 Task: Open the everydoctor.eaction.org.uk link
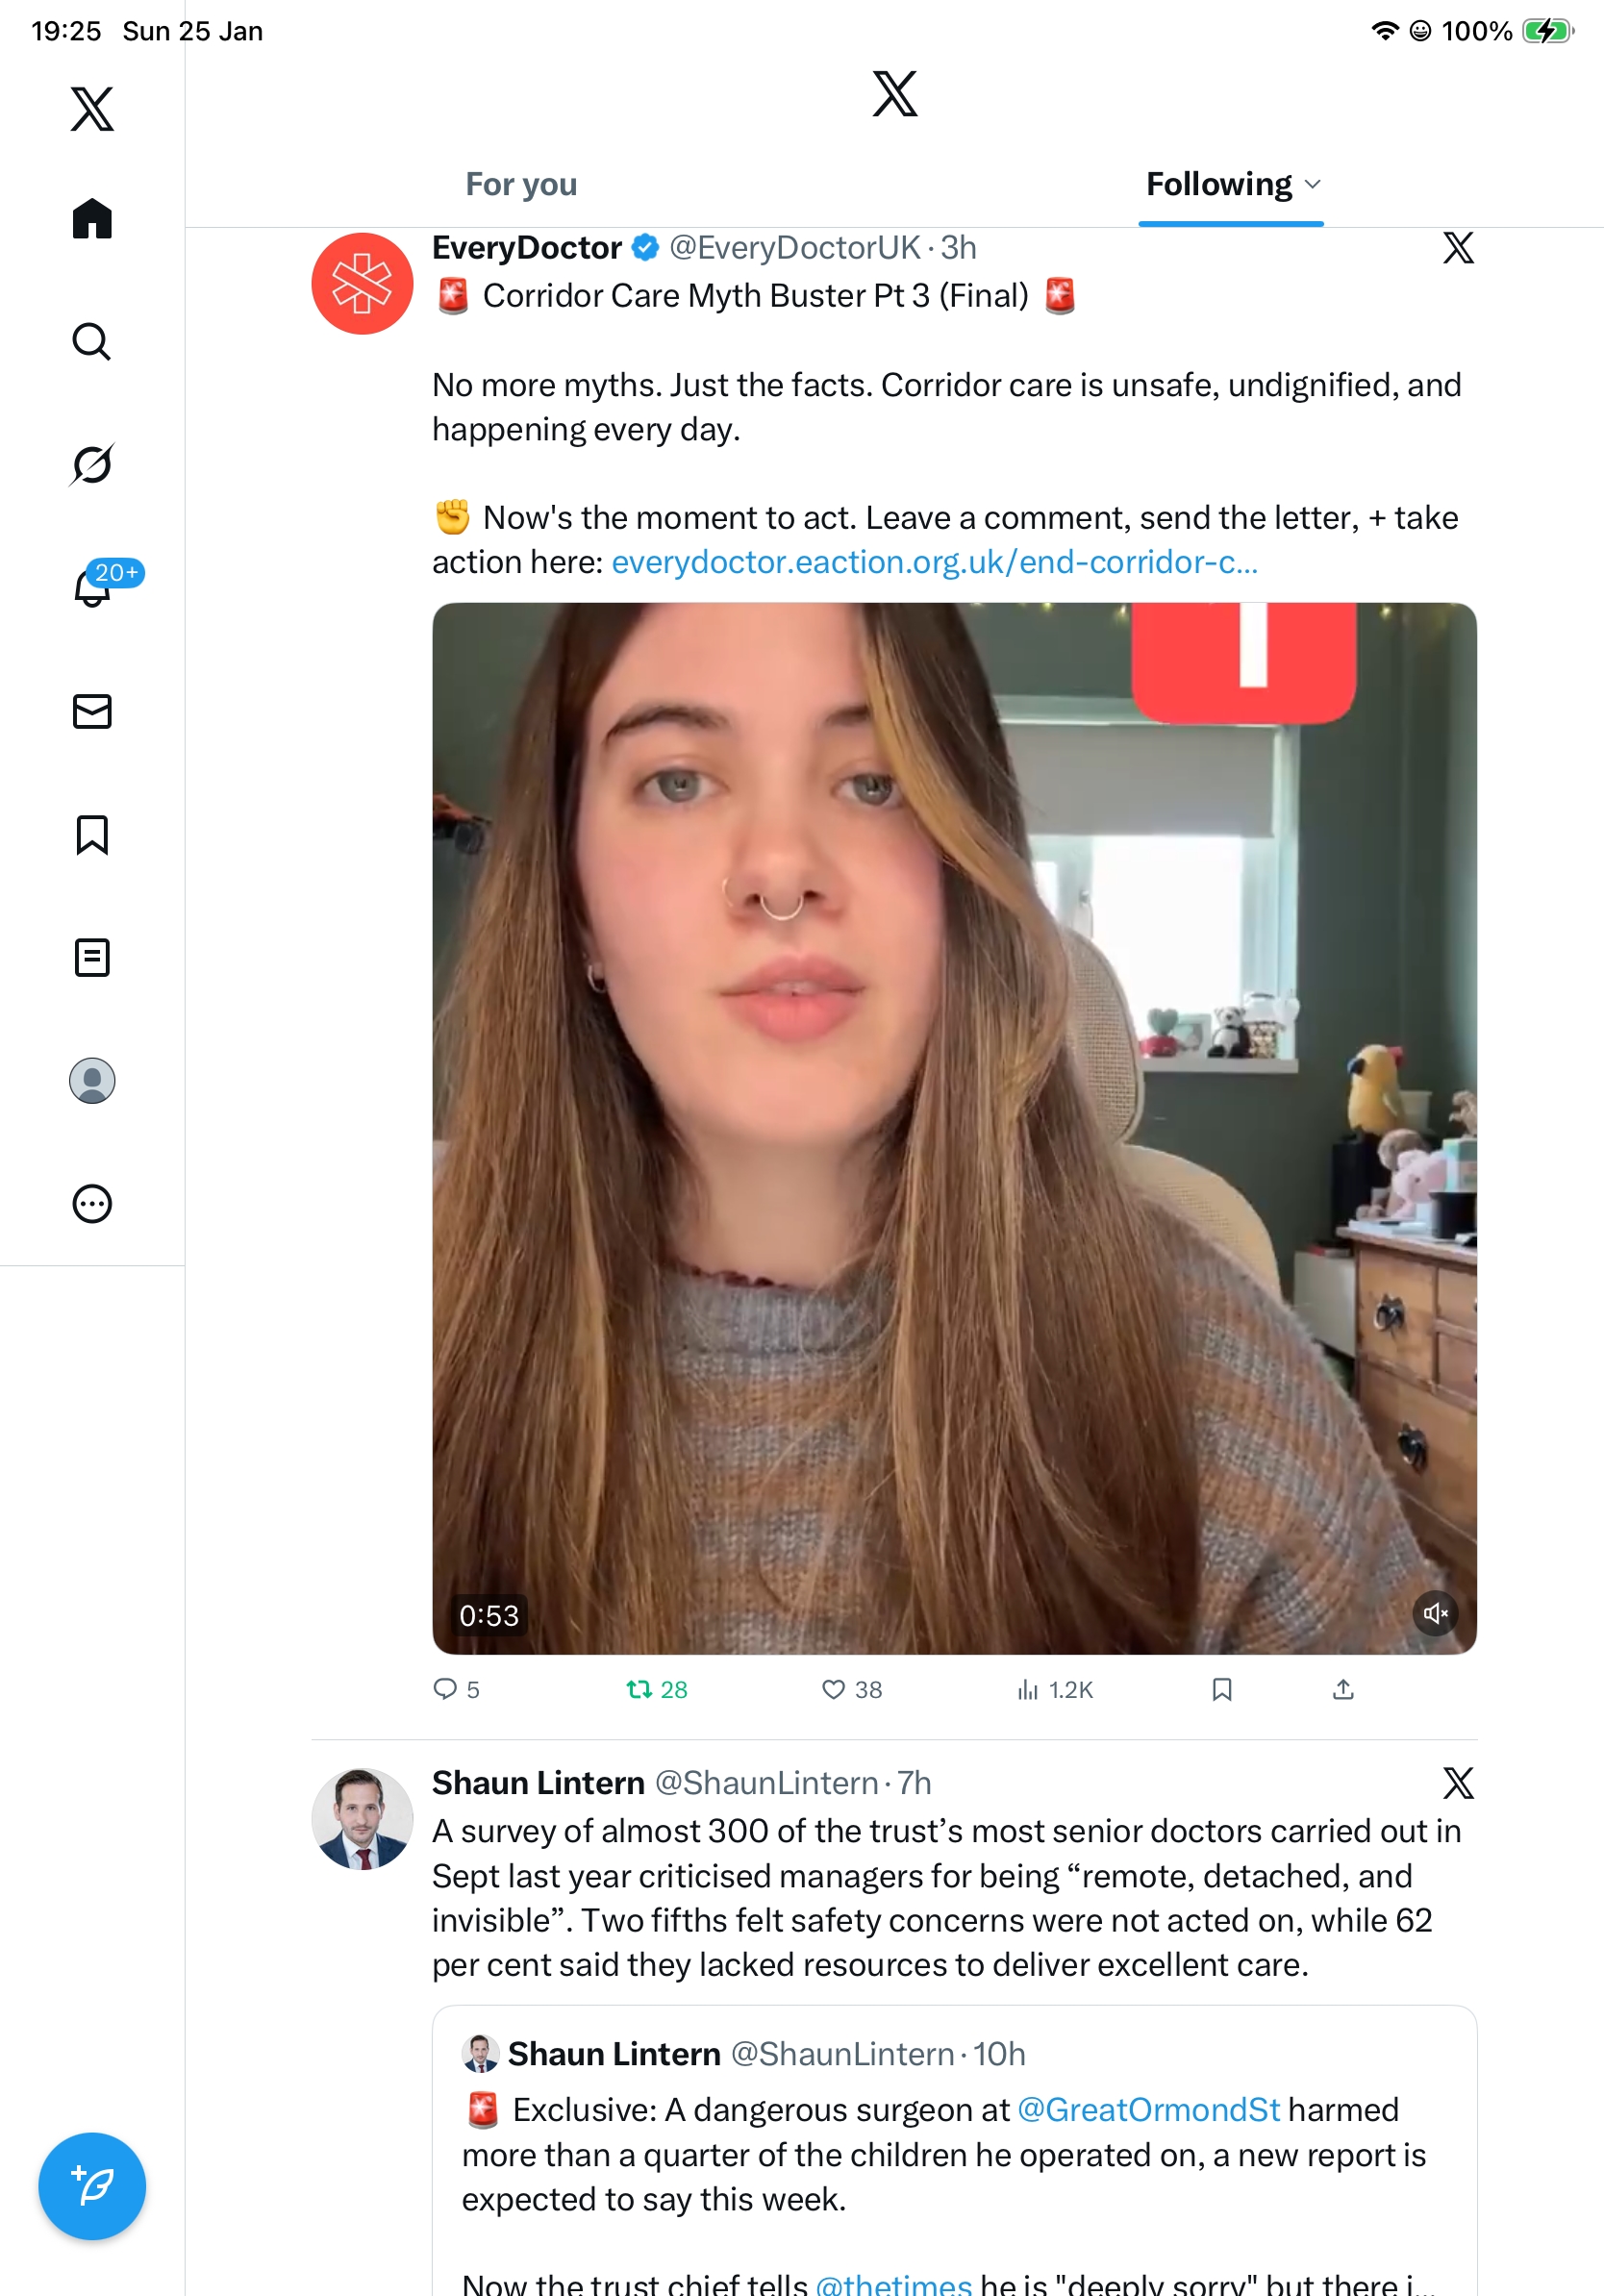tap(934, 562)
